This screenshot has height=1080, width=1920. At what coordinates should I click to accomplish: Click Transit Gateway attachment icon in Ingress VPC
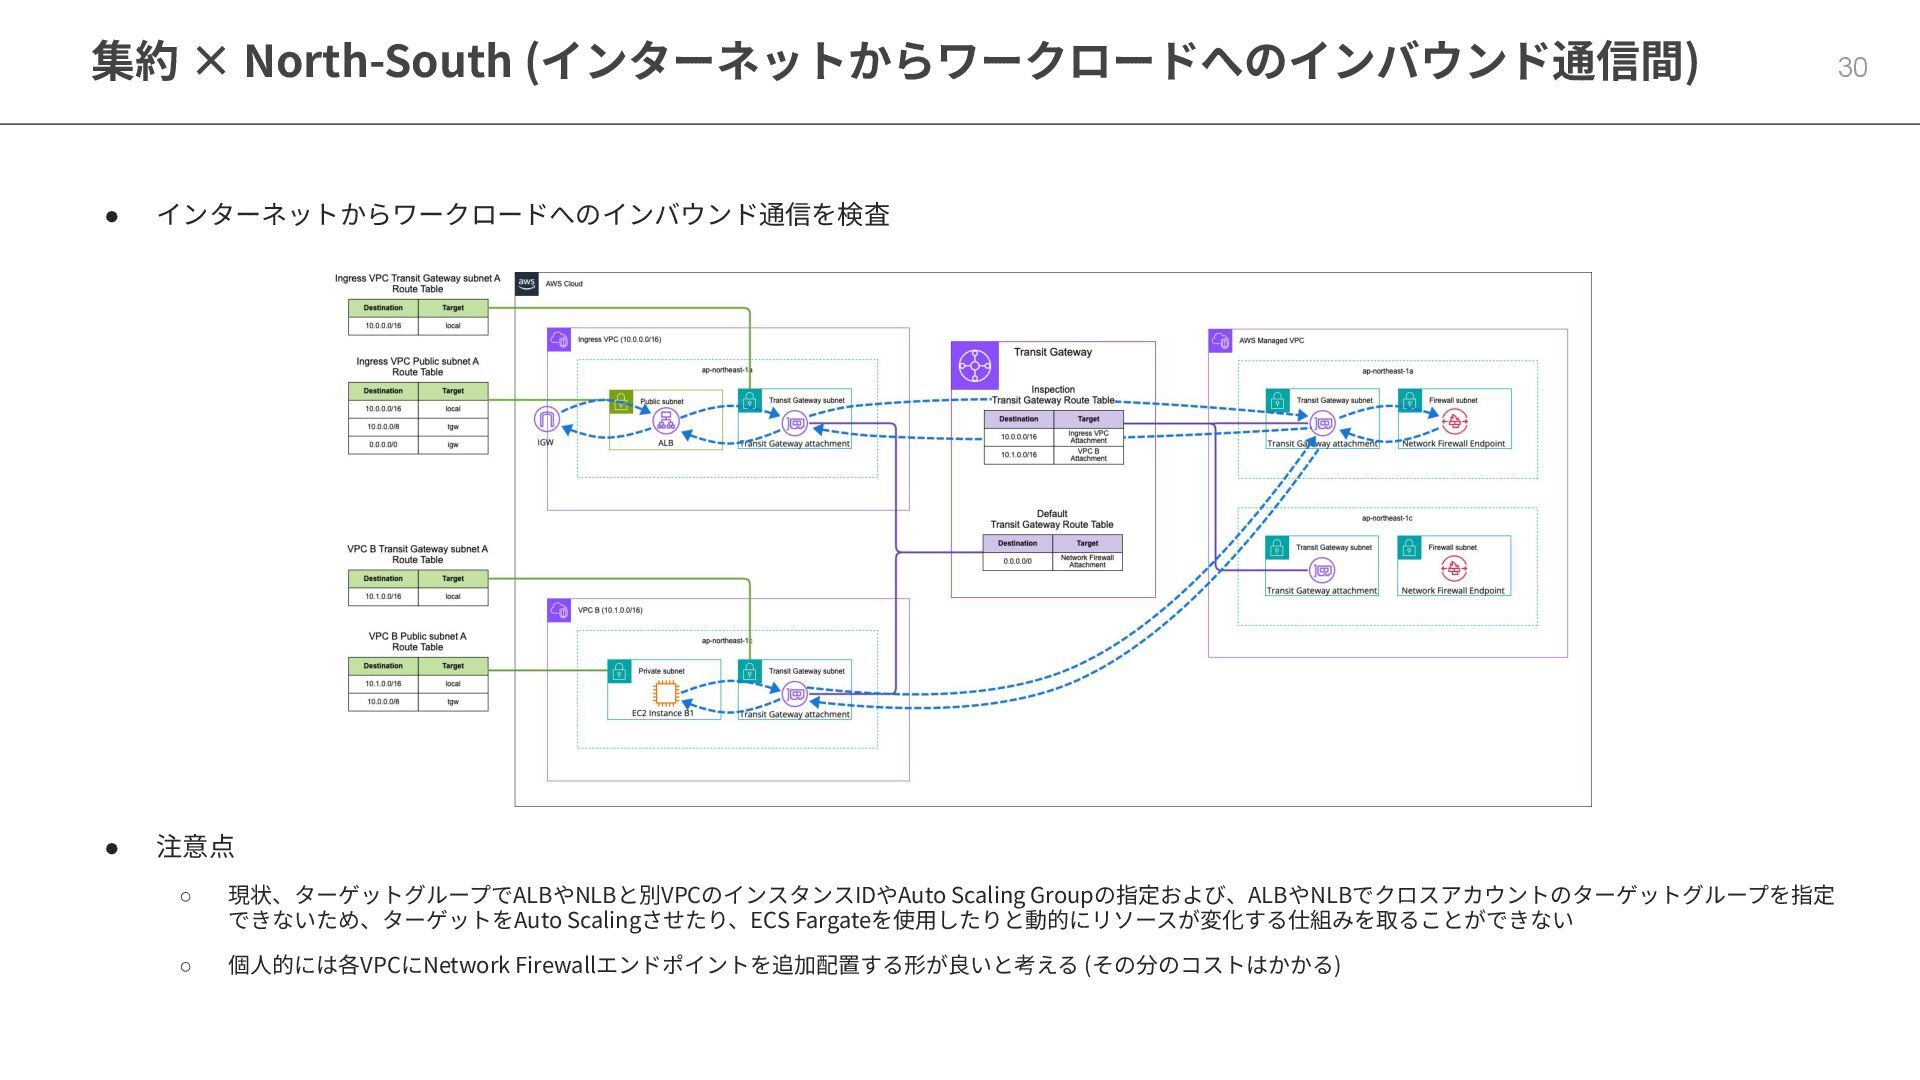794,423
